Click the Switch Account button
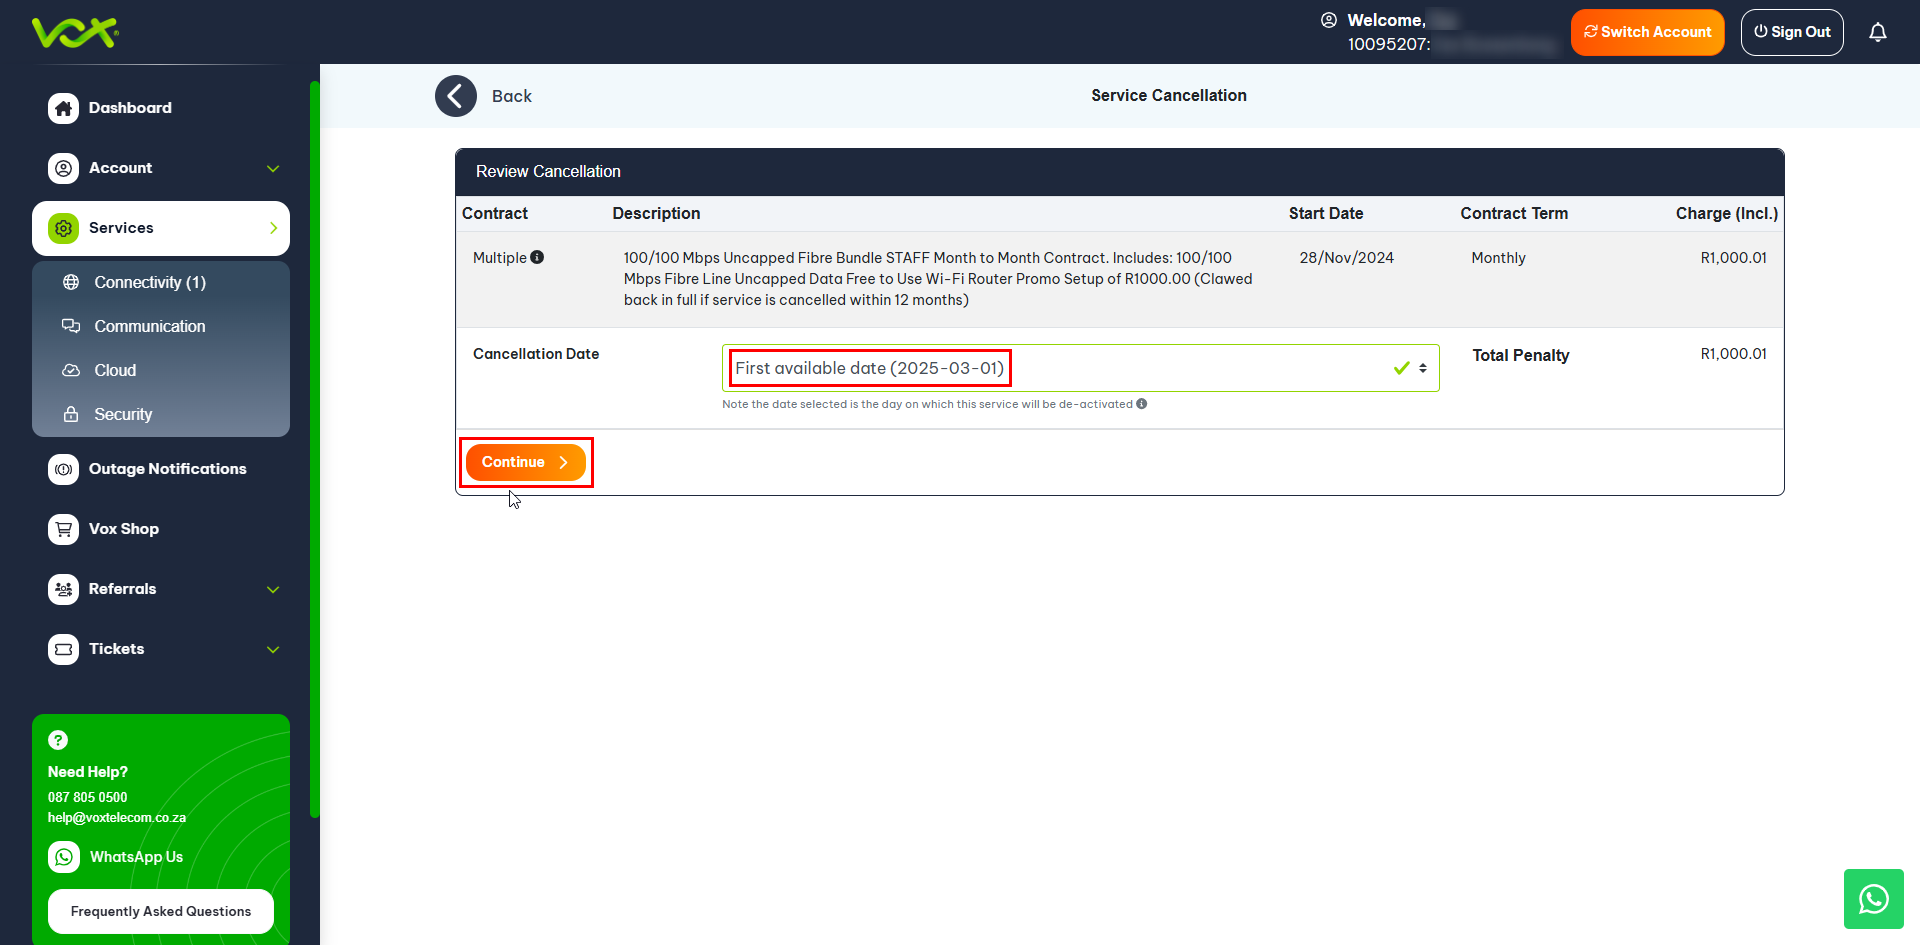 click(1647, 32)
